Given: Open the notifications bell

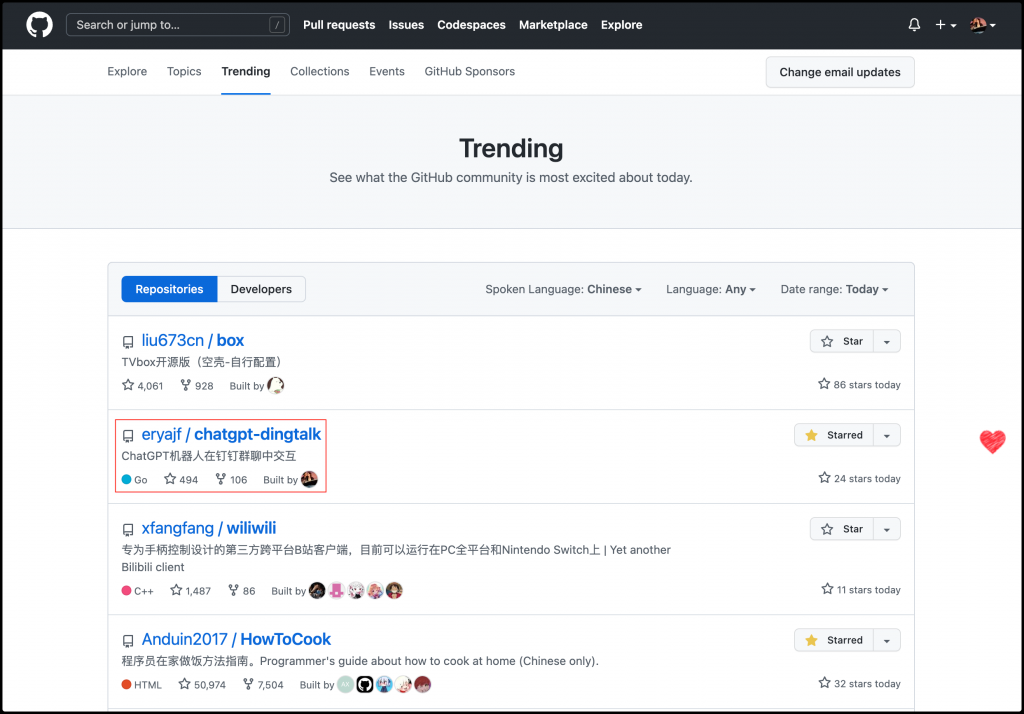Looking at the screenshot, I should tap(914, 25).
